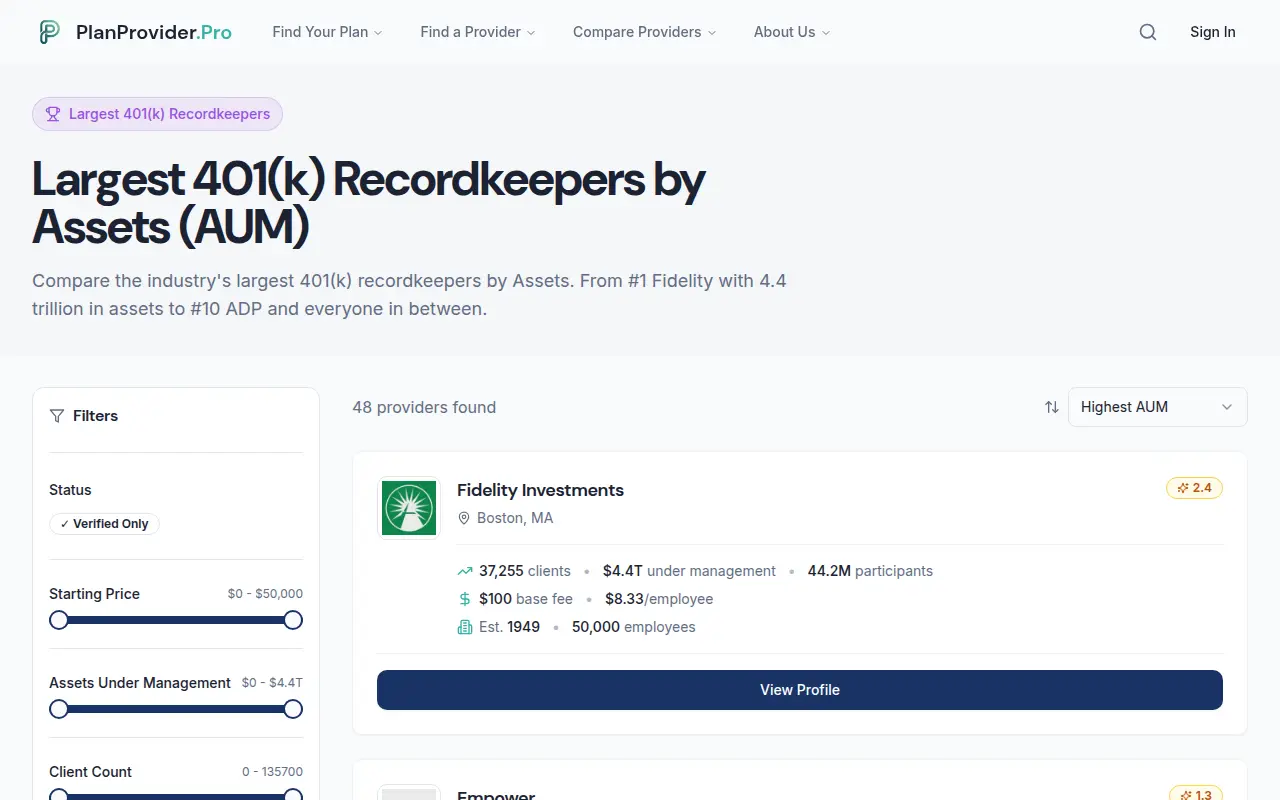Open search via magnifier icon
Screen dimensions: 1280x800
(x=1148, y=32)
